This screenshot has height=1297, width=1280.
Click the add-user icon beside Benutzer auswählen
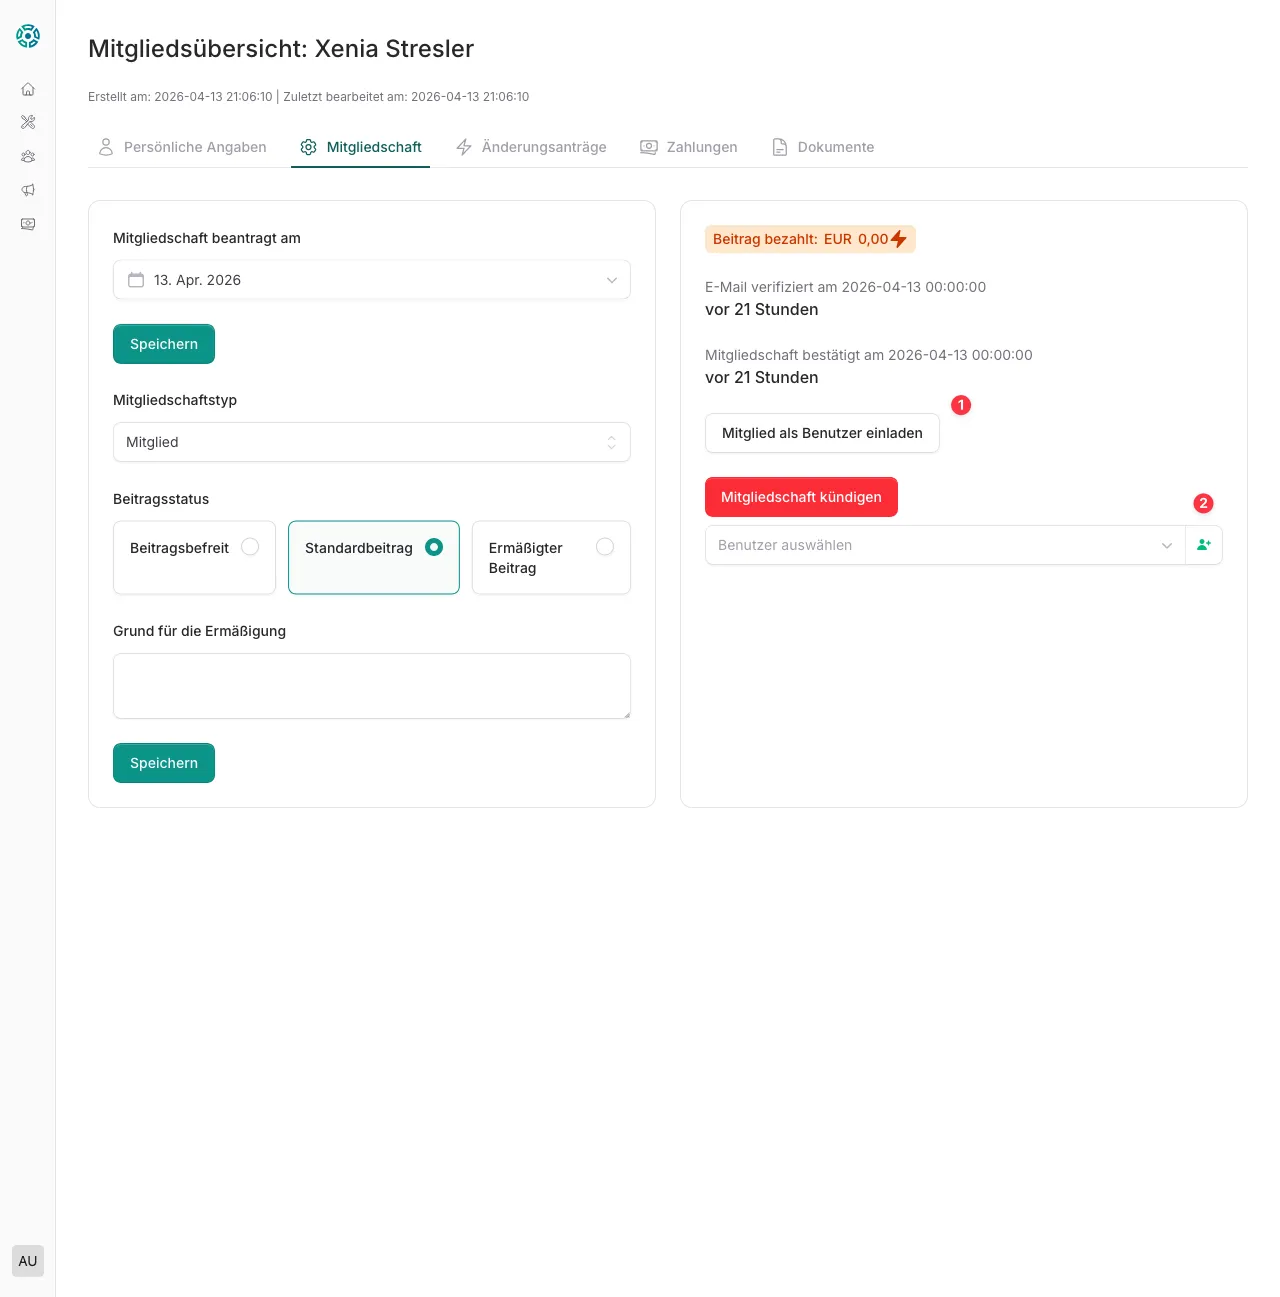tap(1204, 545)
